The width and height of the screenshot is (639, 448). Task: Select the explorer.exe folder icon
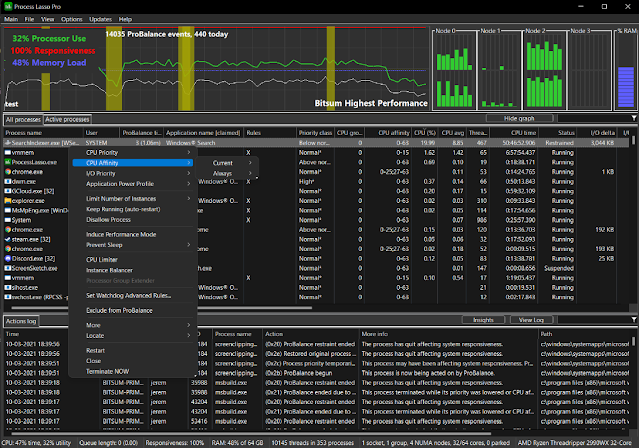click(7, 200)
